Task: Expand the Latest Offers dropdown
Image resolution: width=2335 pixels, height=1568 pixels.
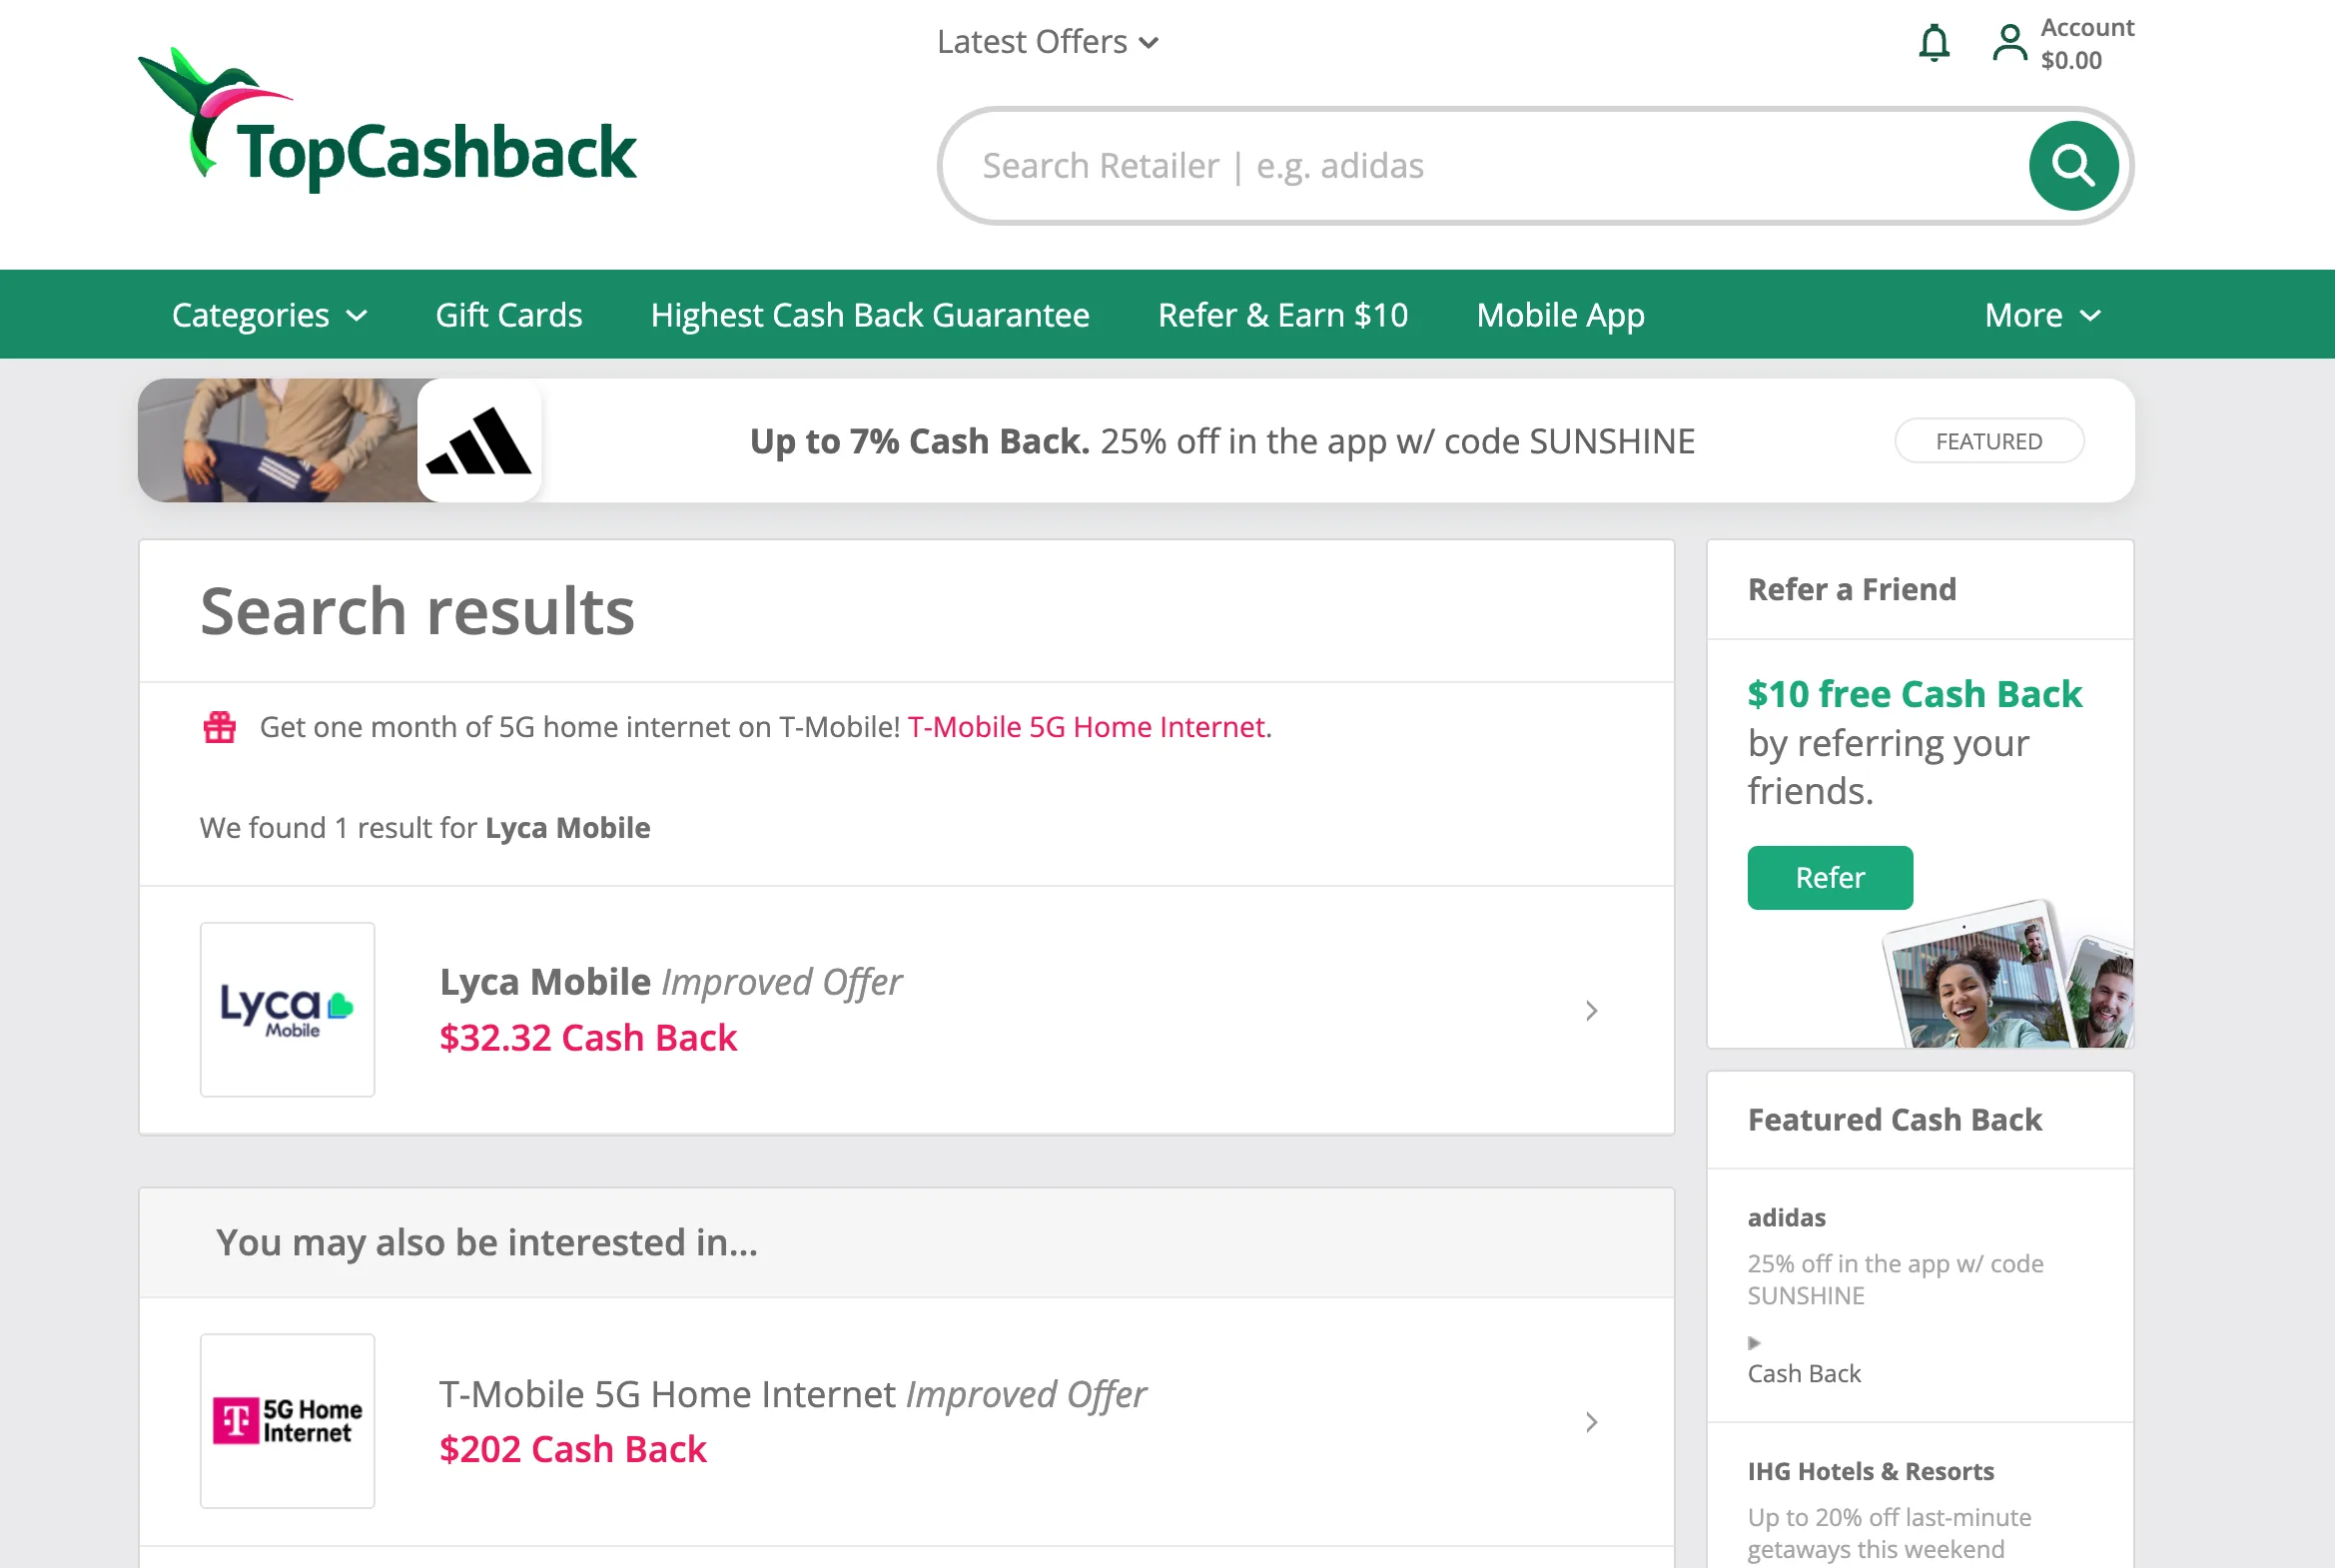Action: coord(1047,42)
